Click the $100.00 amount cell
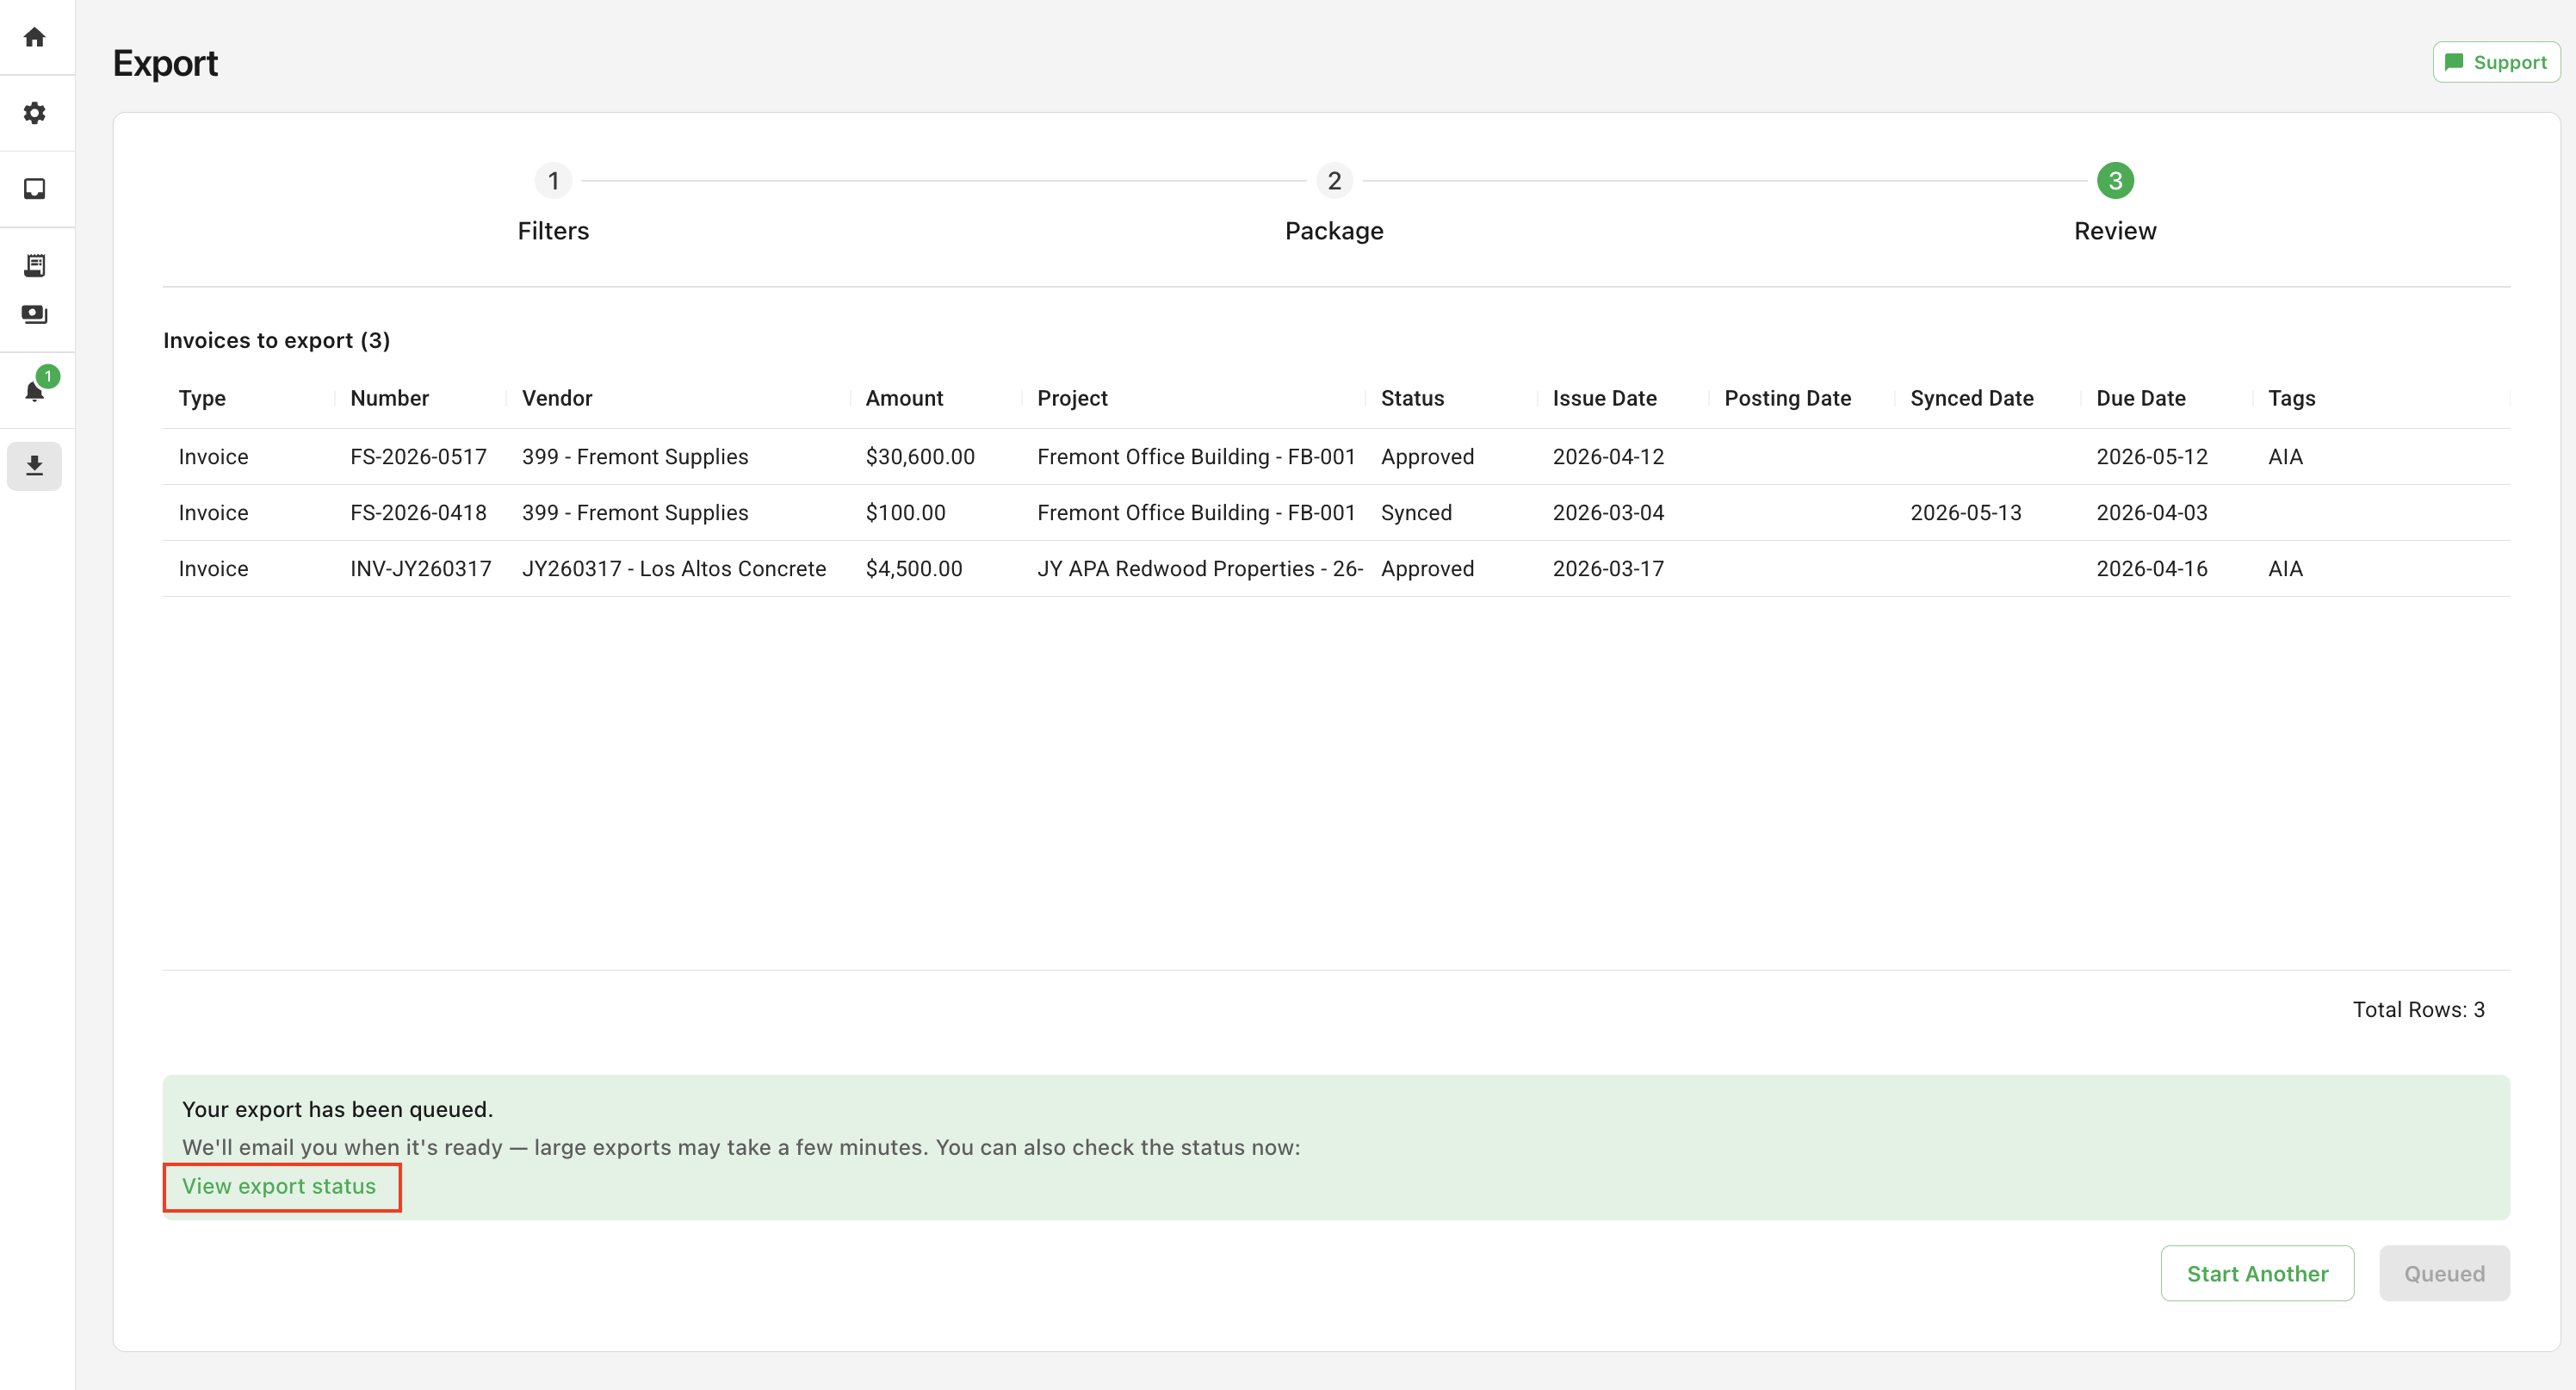The width and height of the screenshot is (2576, 1390). click(x=905, y=513)
